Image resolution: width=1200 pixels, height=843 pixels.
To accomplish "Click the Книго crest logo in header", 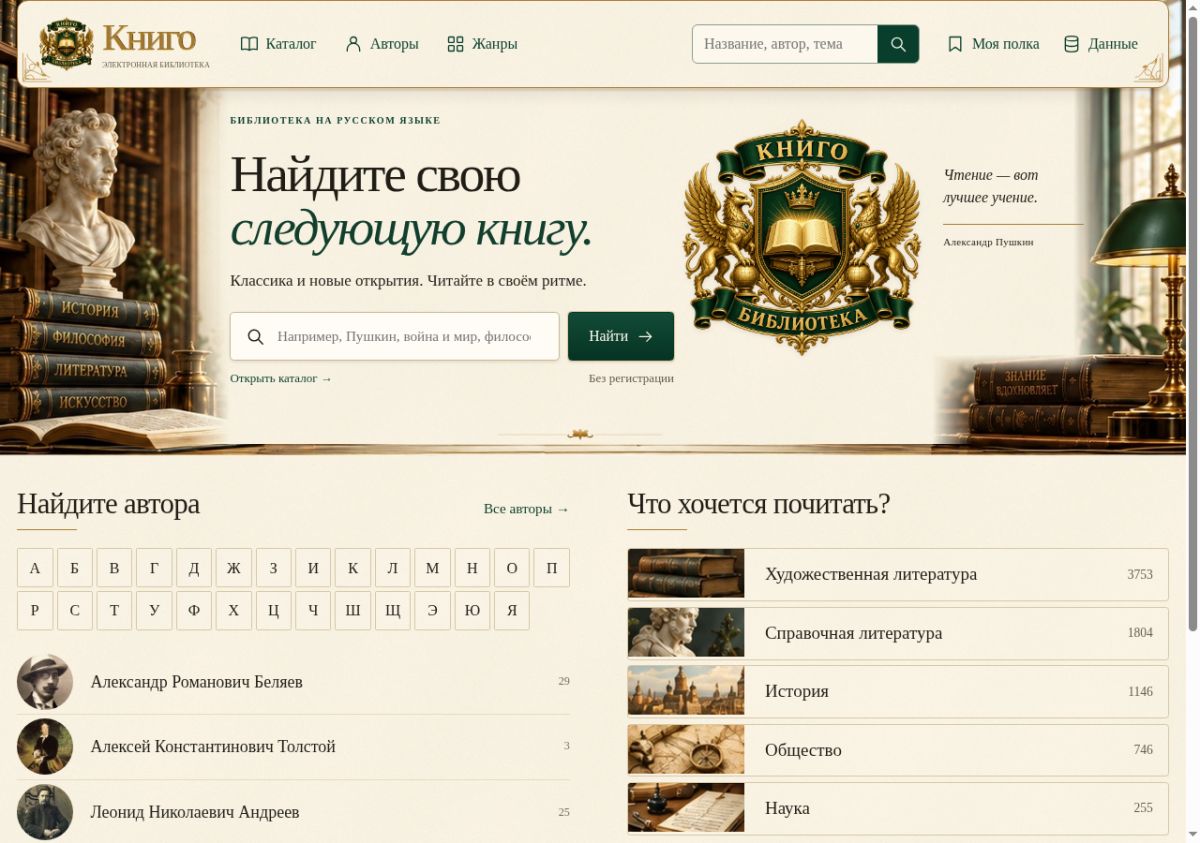I will pyautogui.click(x=66, y=45).
